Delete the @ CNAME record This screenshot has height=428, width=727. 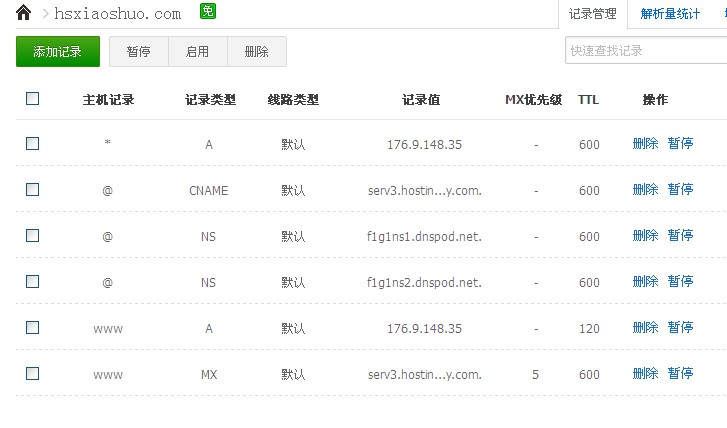pos(645,189)
